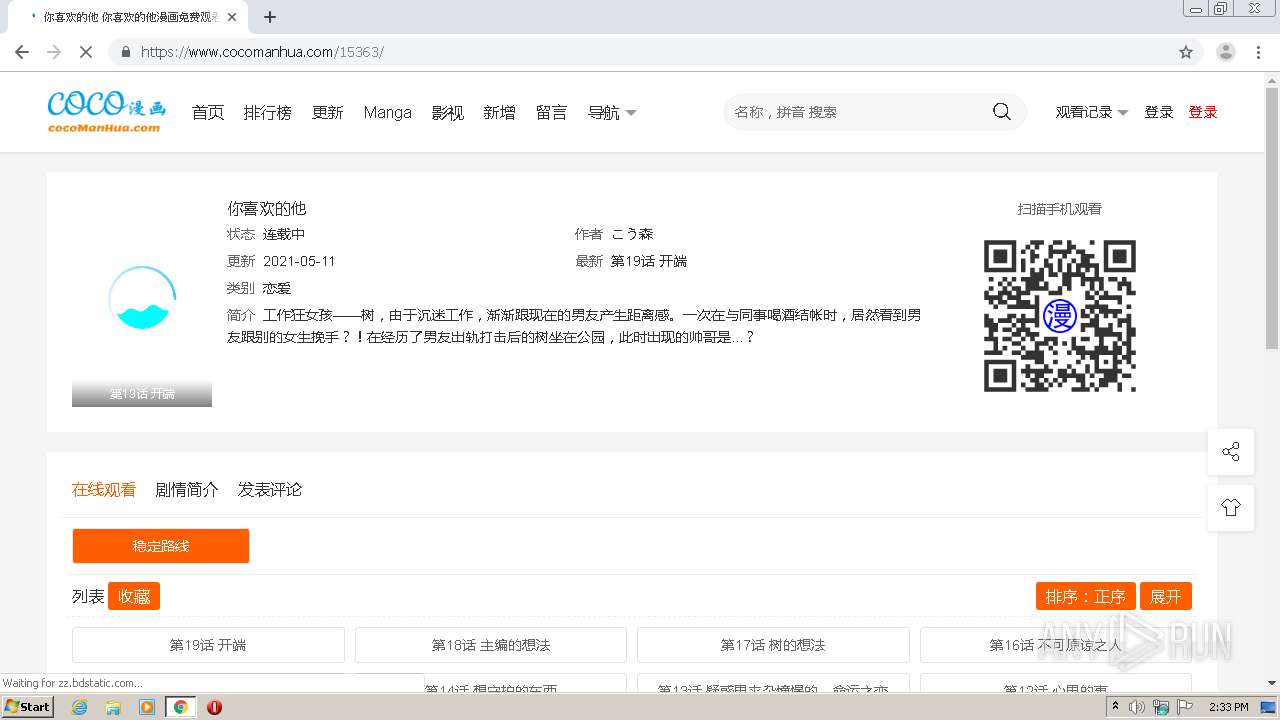Click black 登录 link
This screenshot has width=1280, height=720.
[1159, 112]
